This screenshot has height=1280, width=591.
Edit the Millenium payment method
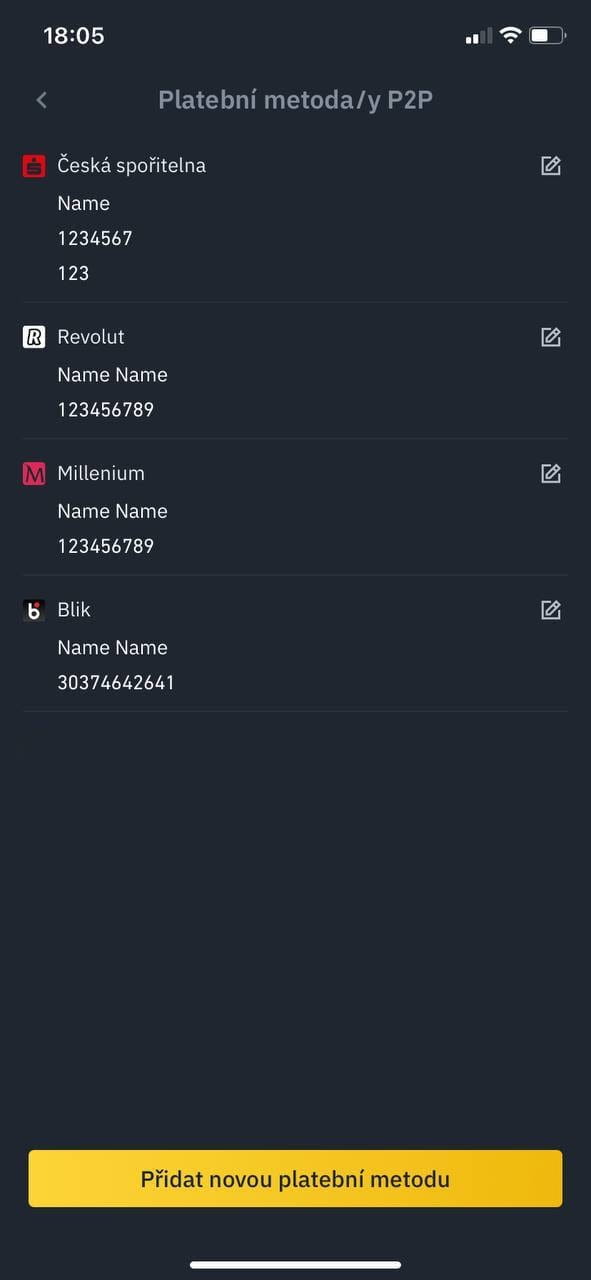click(551, 473)
